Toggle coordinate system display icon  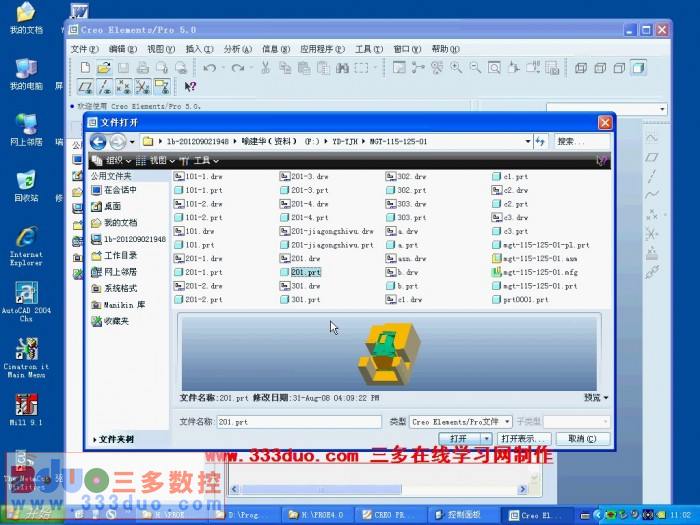click(142, 87)
